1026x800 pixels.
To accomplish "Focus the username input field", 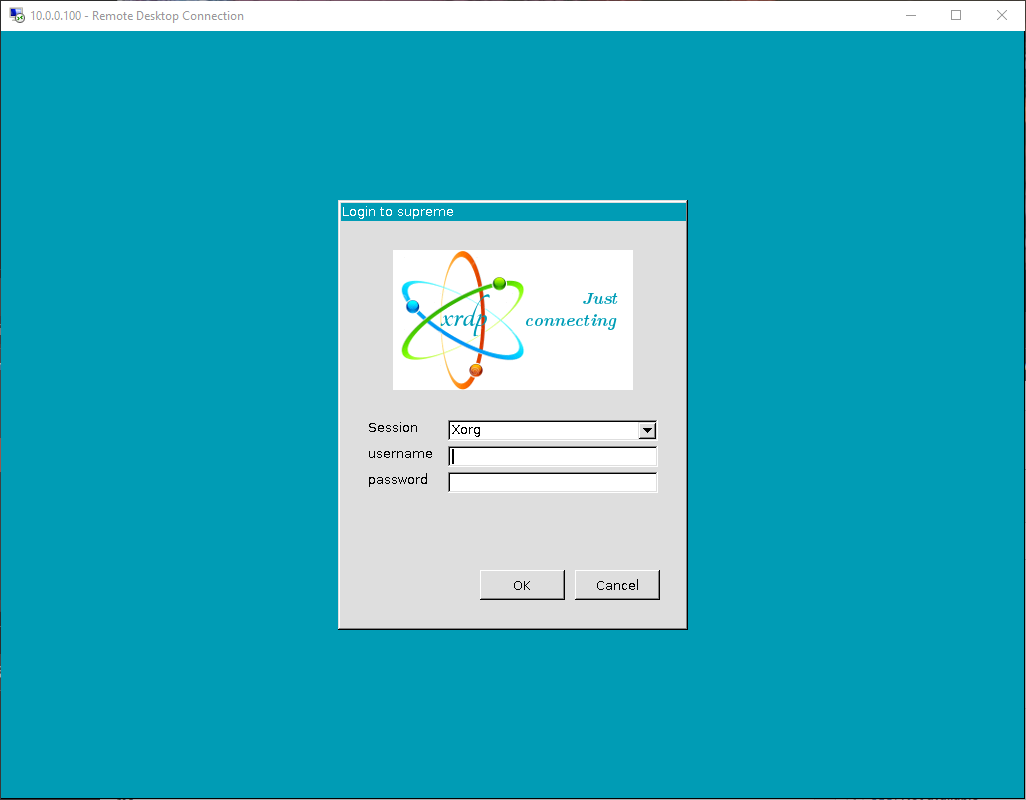I will [x=552, y=456].
